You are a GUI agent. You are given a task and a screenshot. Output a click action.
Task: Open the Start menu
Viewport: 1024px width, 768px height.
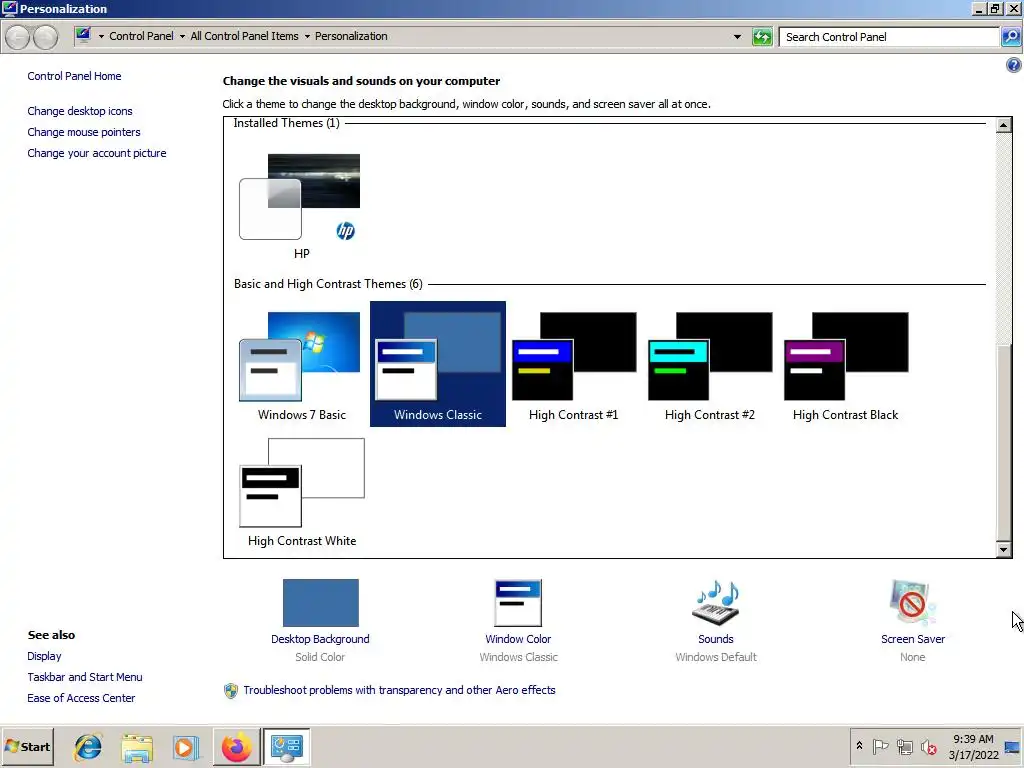pyautogui.click(x=27, y=746)
